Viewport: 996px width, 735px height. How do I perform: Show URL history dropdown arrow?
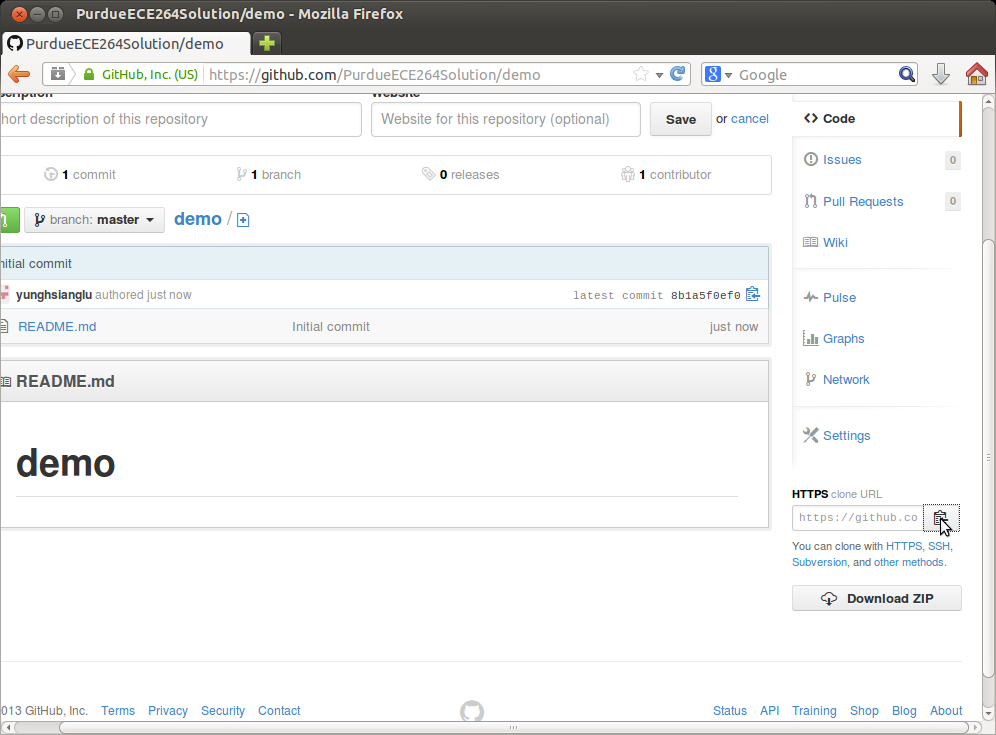659,75
